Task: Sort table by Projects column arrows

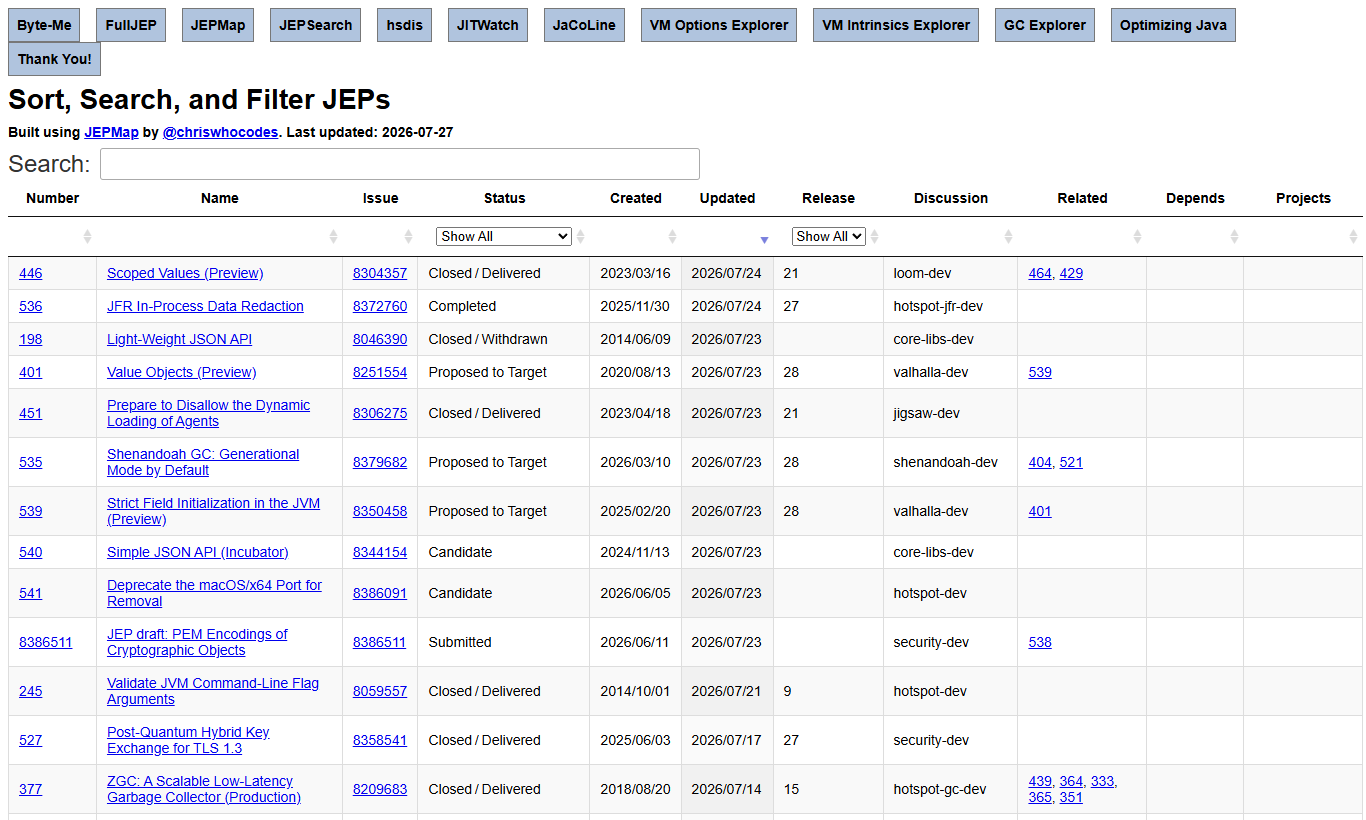Action: [1353, 237]
